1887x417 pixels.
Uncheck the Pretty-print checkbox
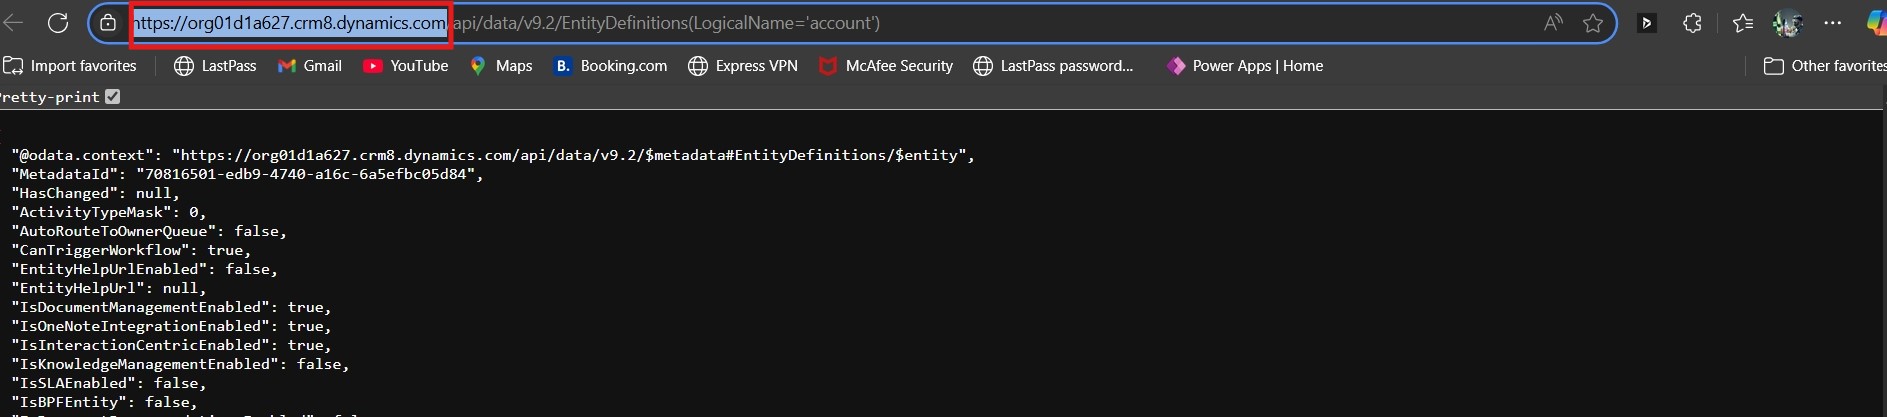(112, 97)
